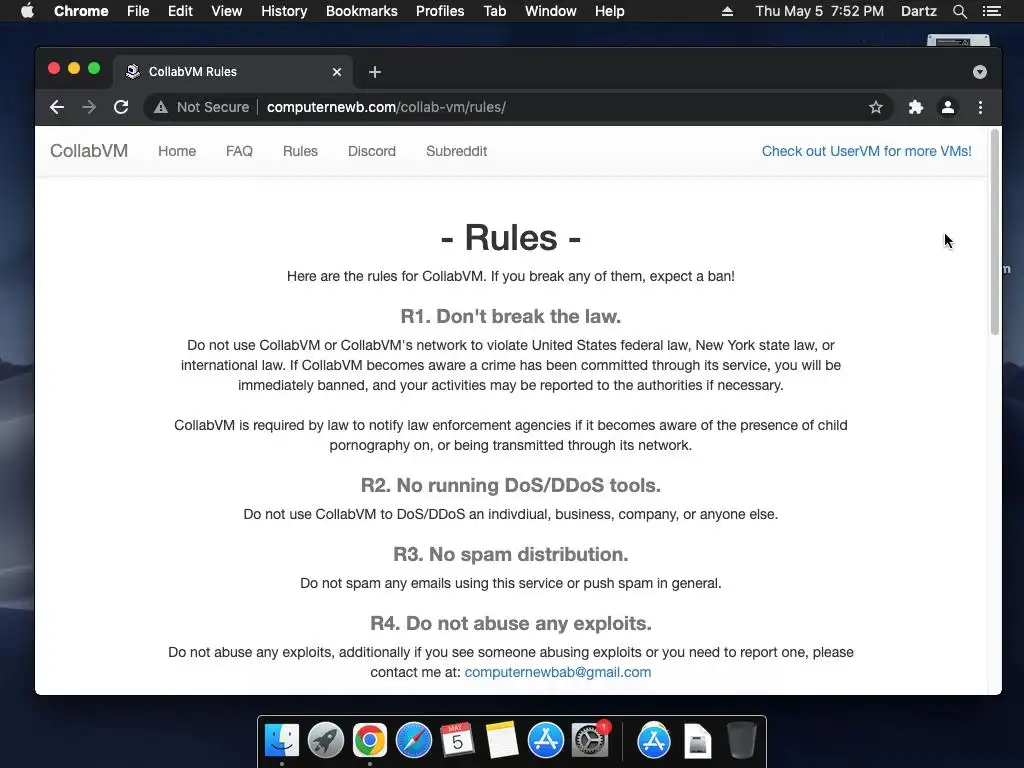Open Notification Center list icon

991,11
